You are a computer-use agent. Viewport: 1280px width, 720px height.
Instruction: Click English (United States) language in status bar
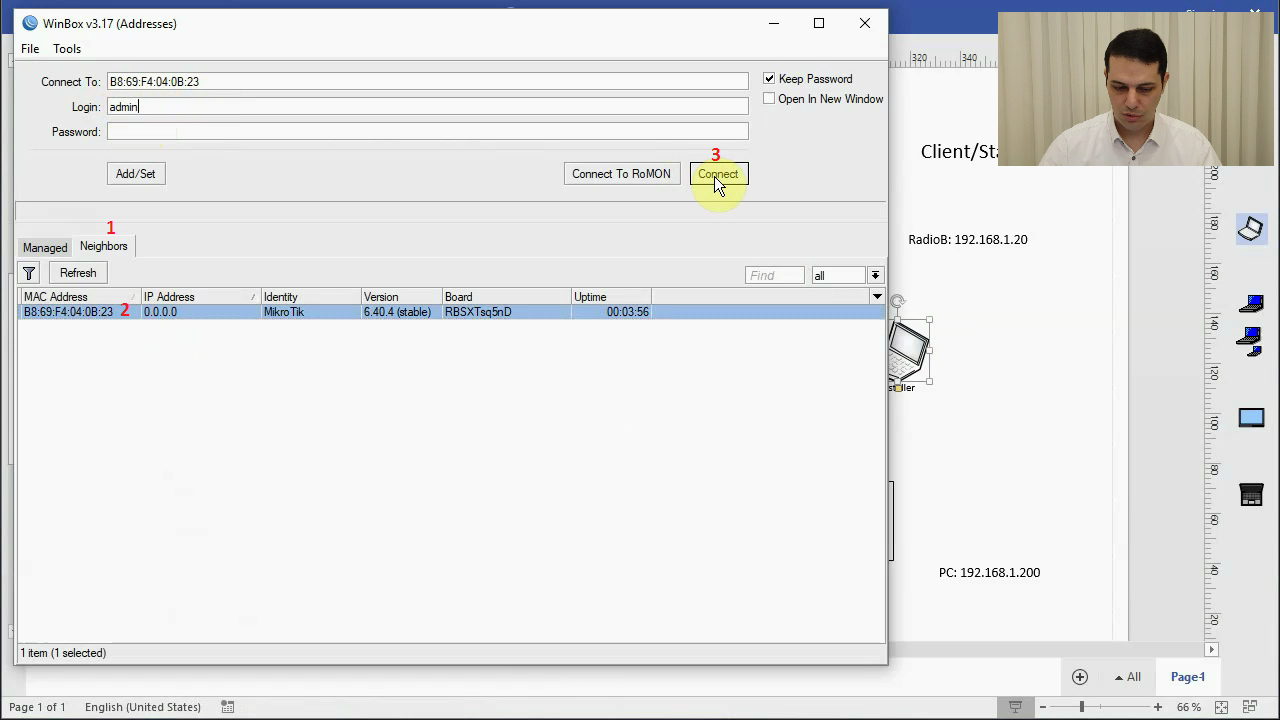143,707
